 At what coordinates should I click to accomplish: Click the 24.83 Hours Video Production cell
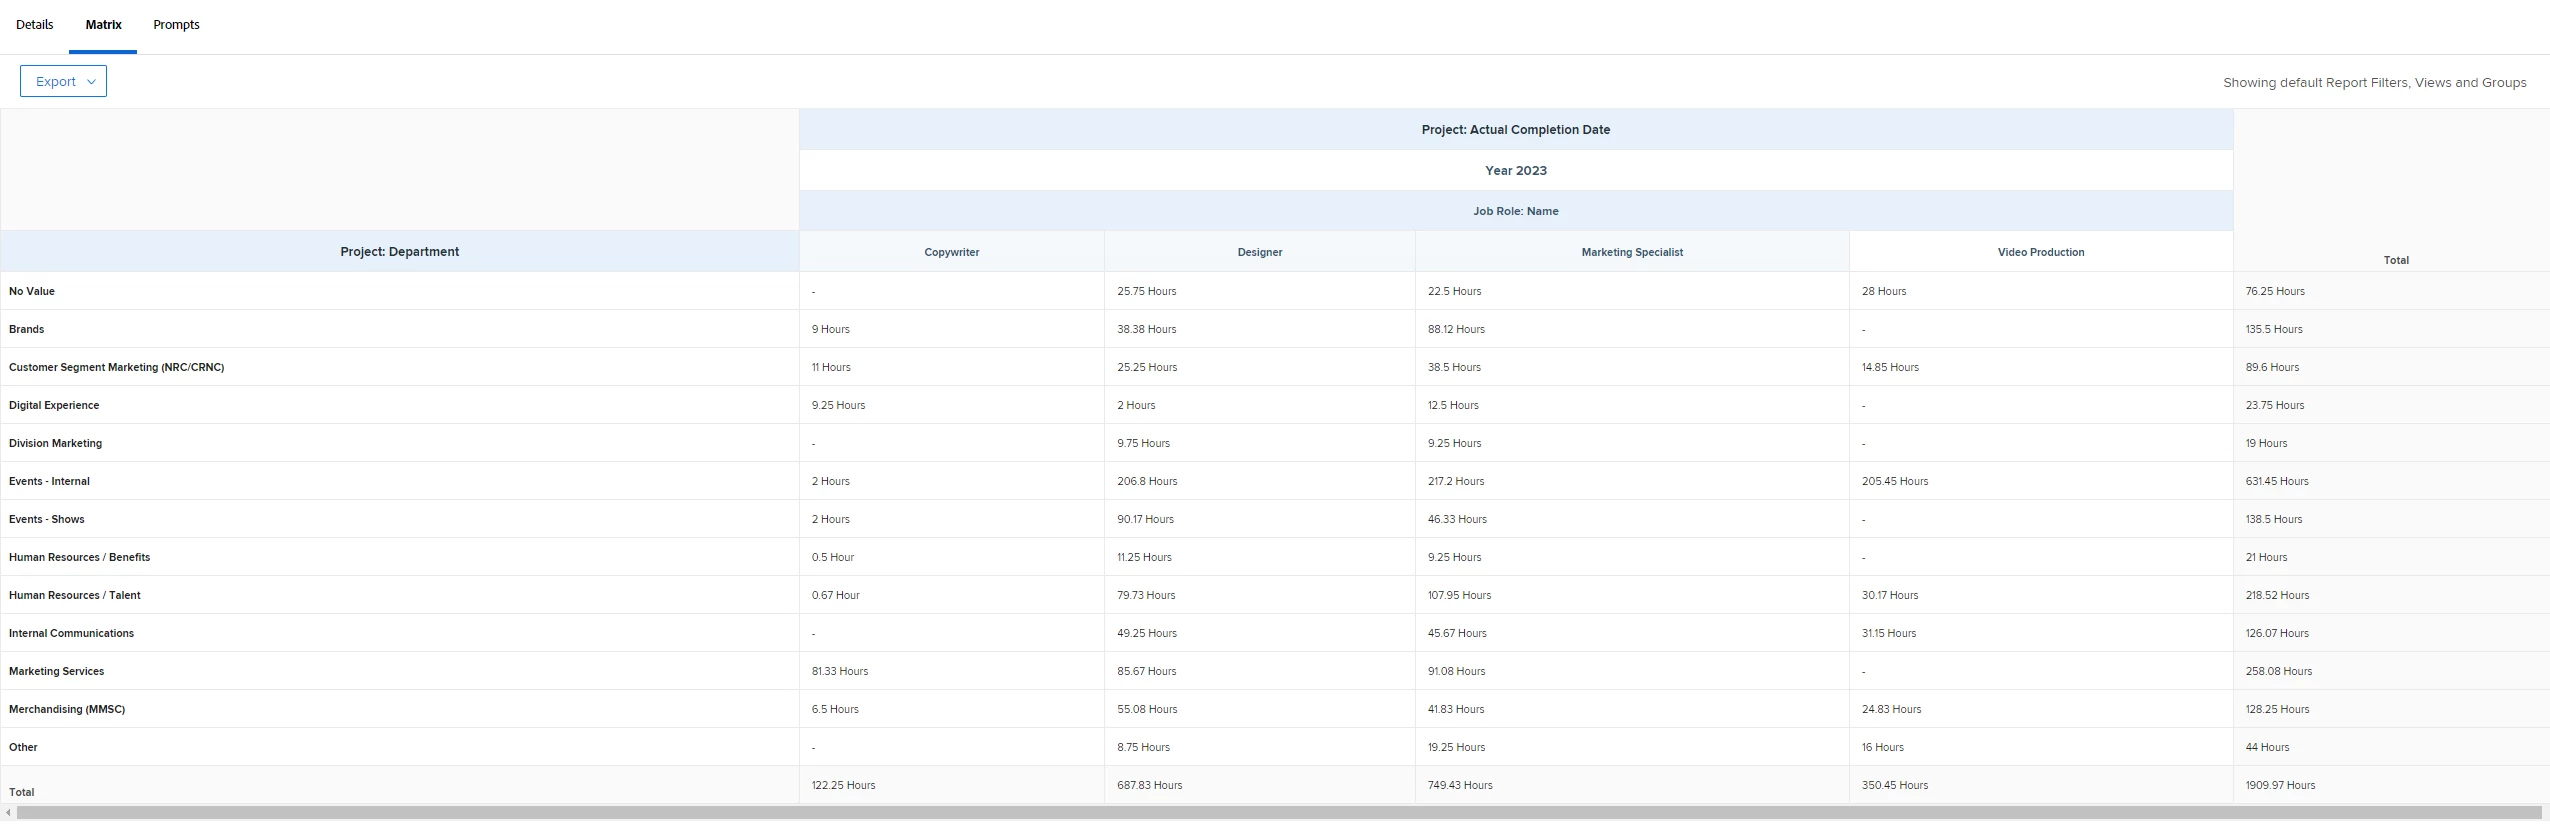pos(2041,709)
